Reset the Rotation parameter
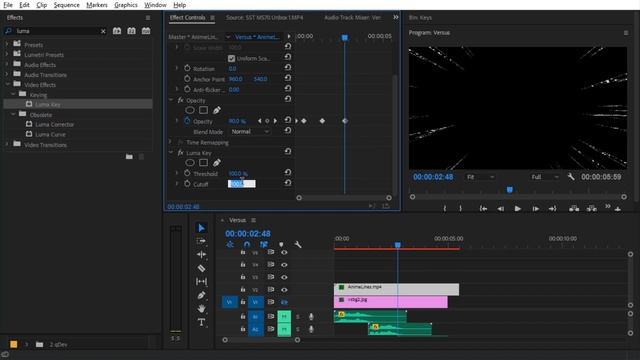The height and width of the screenshot is (360, 640). pyautogui.click(x=288, y=67)
